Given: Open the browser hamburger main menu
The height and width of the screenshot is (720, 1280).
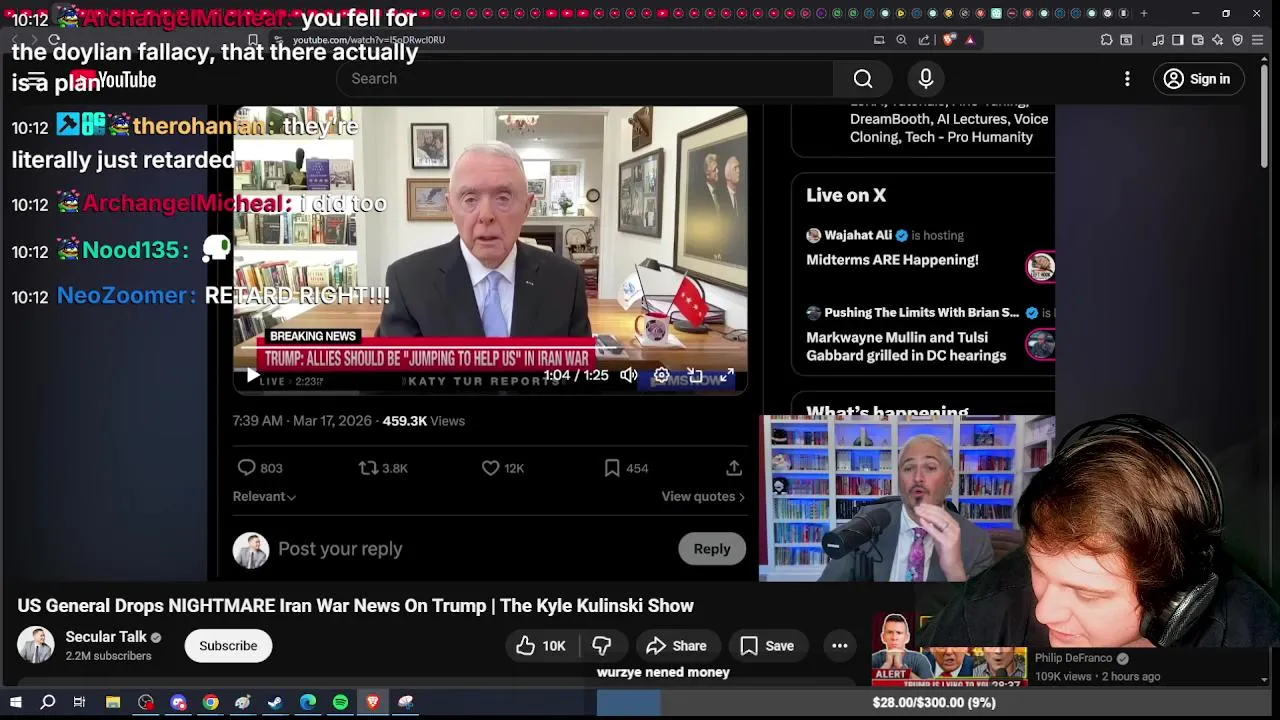Looking at the screenshot, I should tap(1258, 40).
